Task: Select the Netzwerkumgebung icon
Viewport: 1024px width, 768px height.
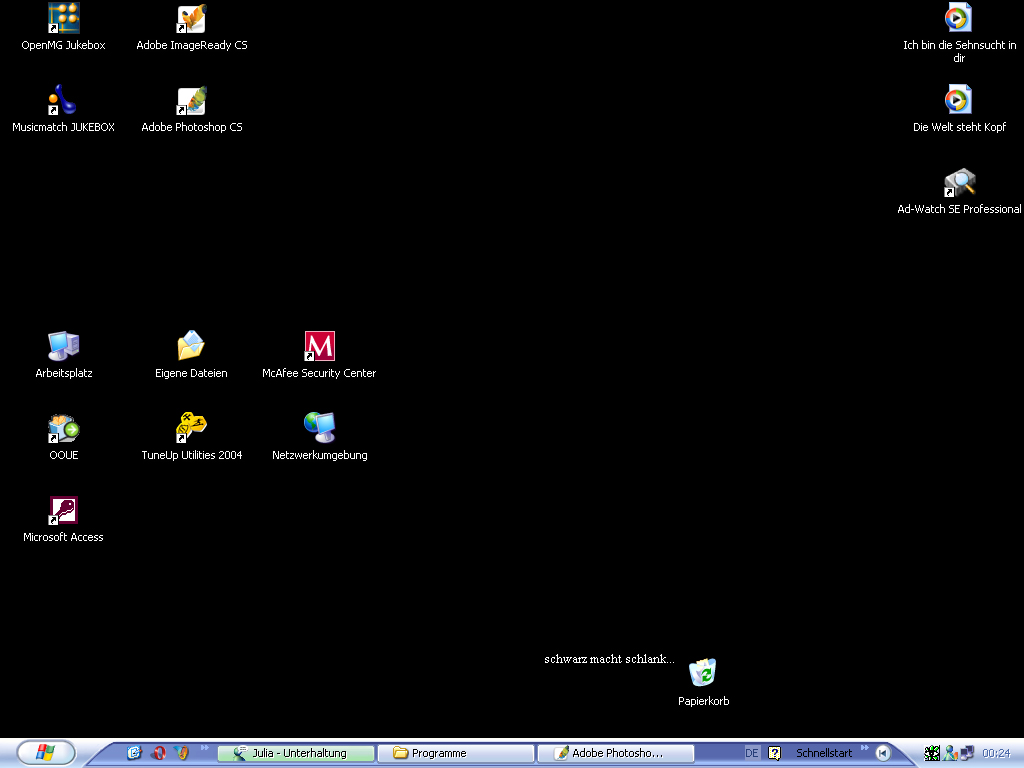Action: (x=319, y=430)
